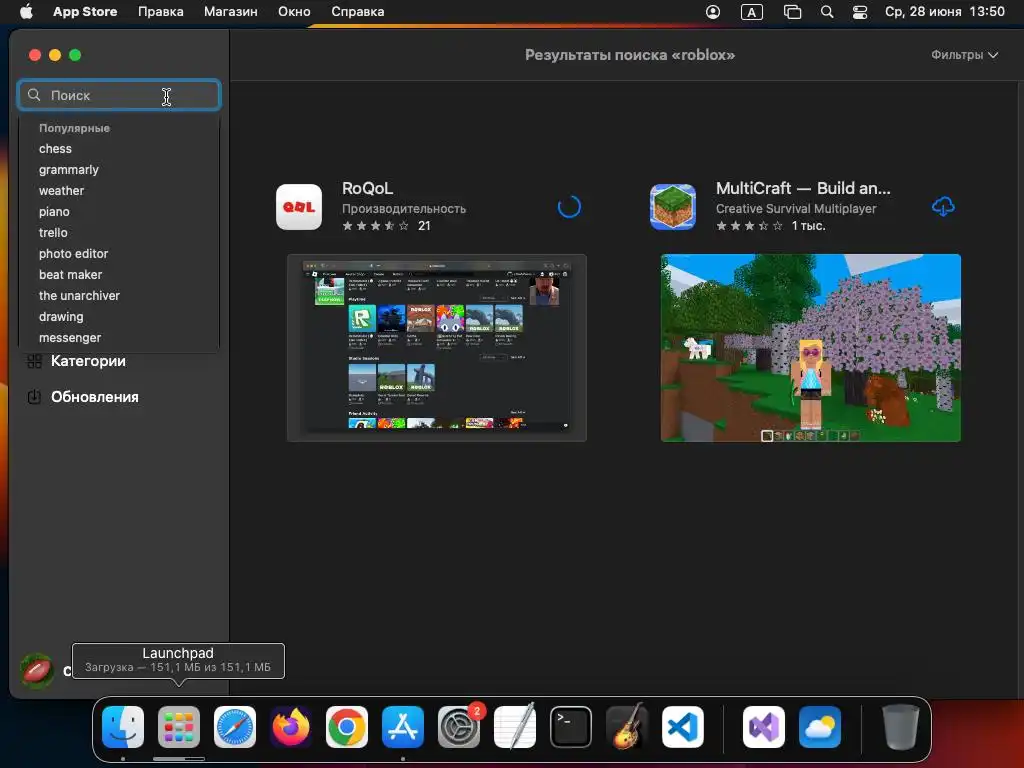This screenshot has height=768, width=1024.
Task: Open the Trash in the Dock
Action: point(901,727)
